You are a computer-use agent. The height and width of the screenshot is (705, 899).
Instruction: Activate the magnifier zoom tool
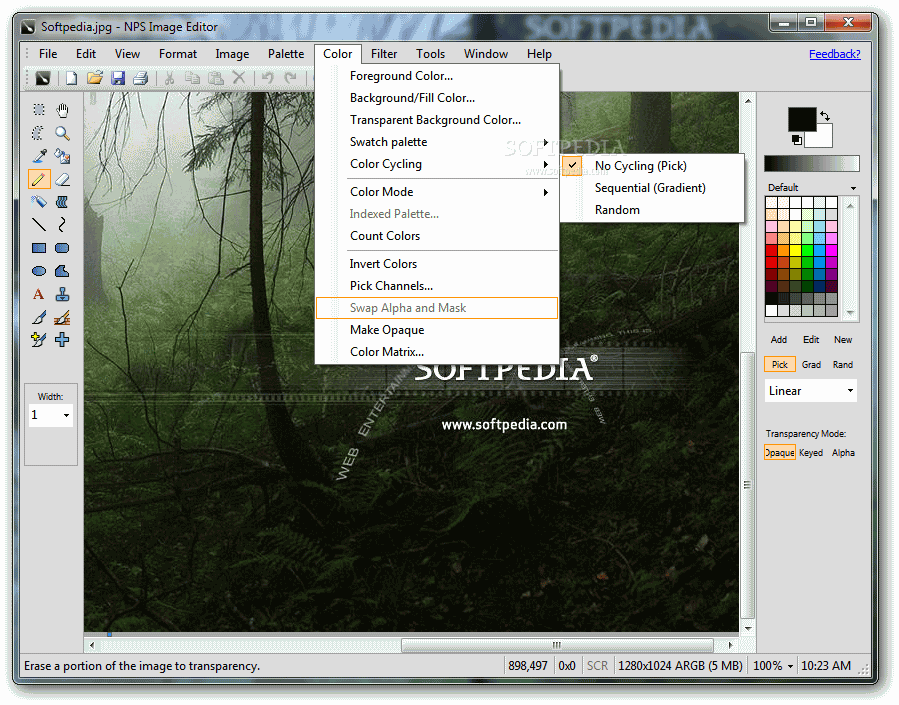pos(62,133)
